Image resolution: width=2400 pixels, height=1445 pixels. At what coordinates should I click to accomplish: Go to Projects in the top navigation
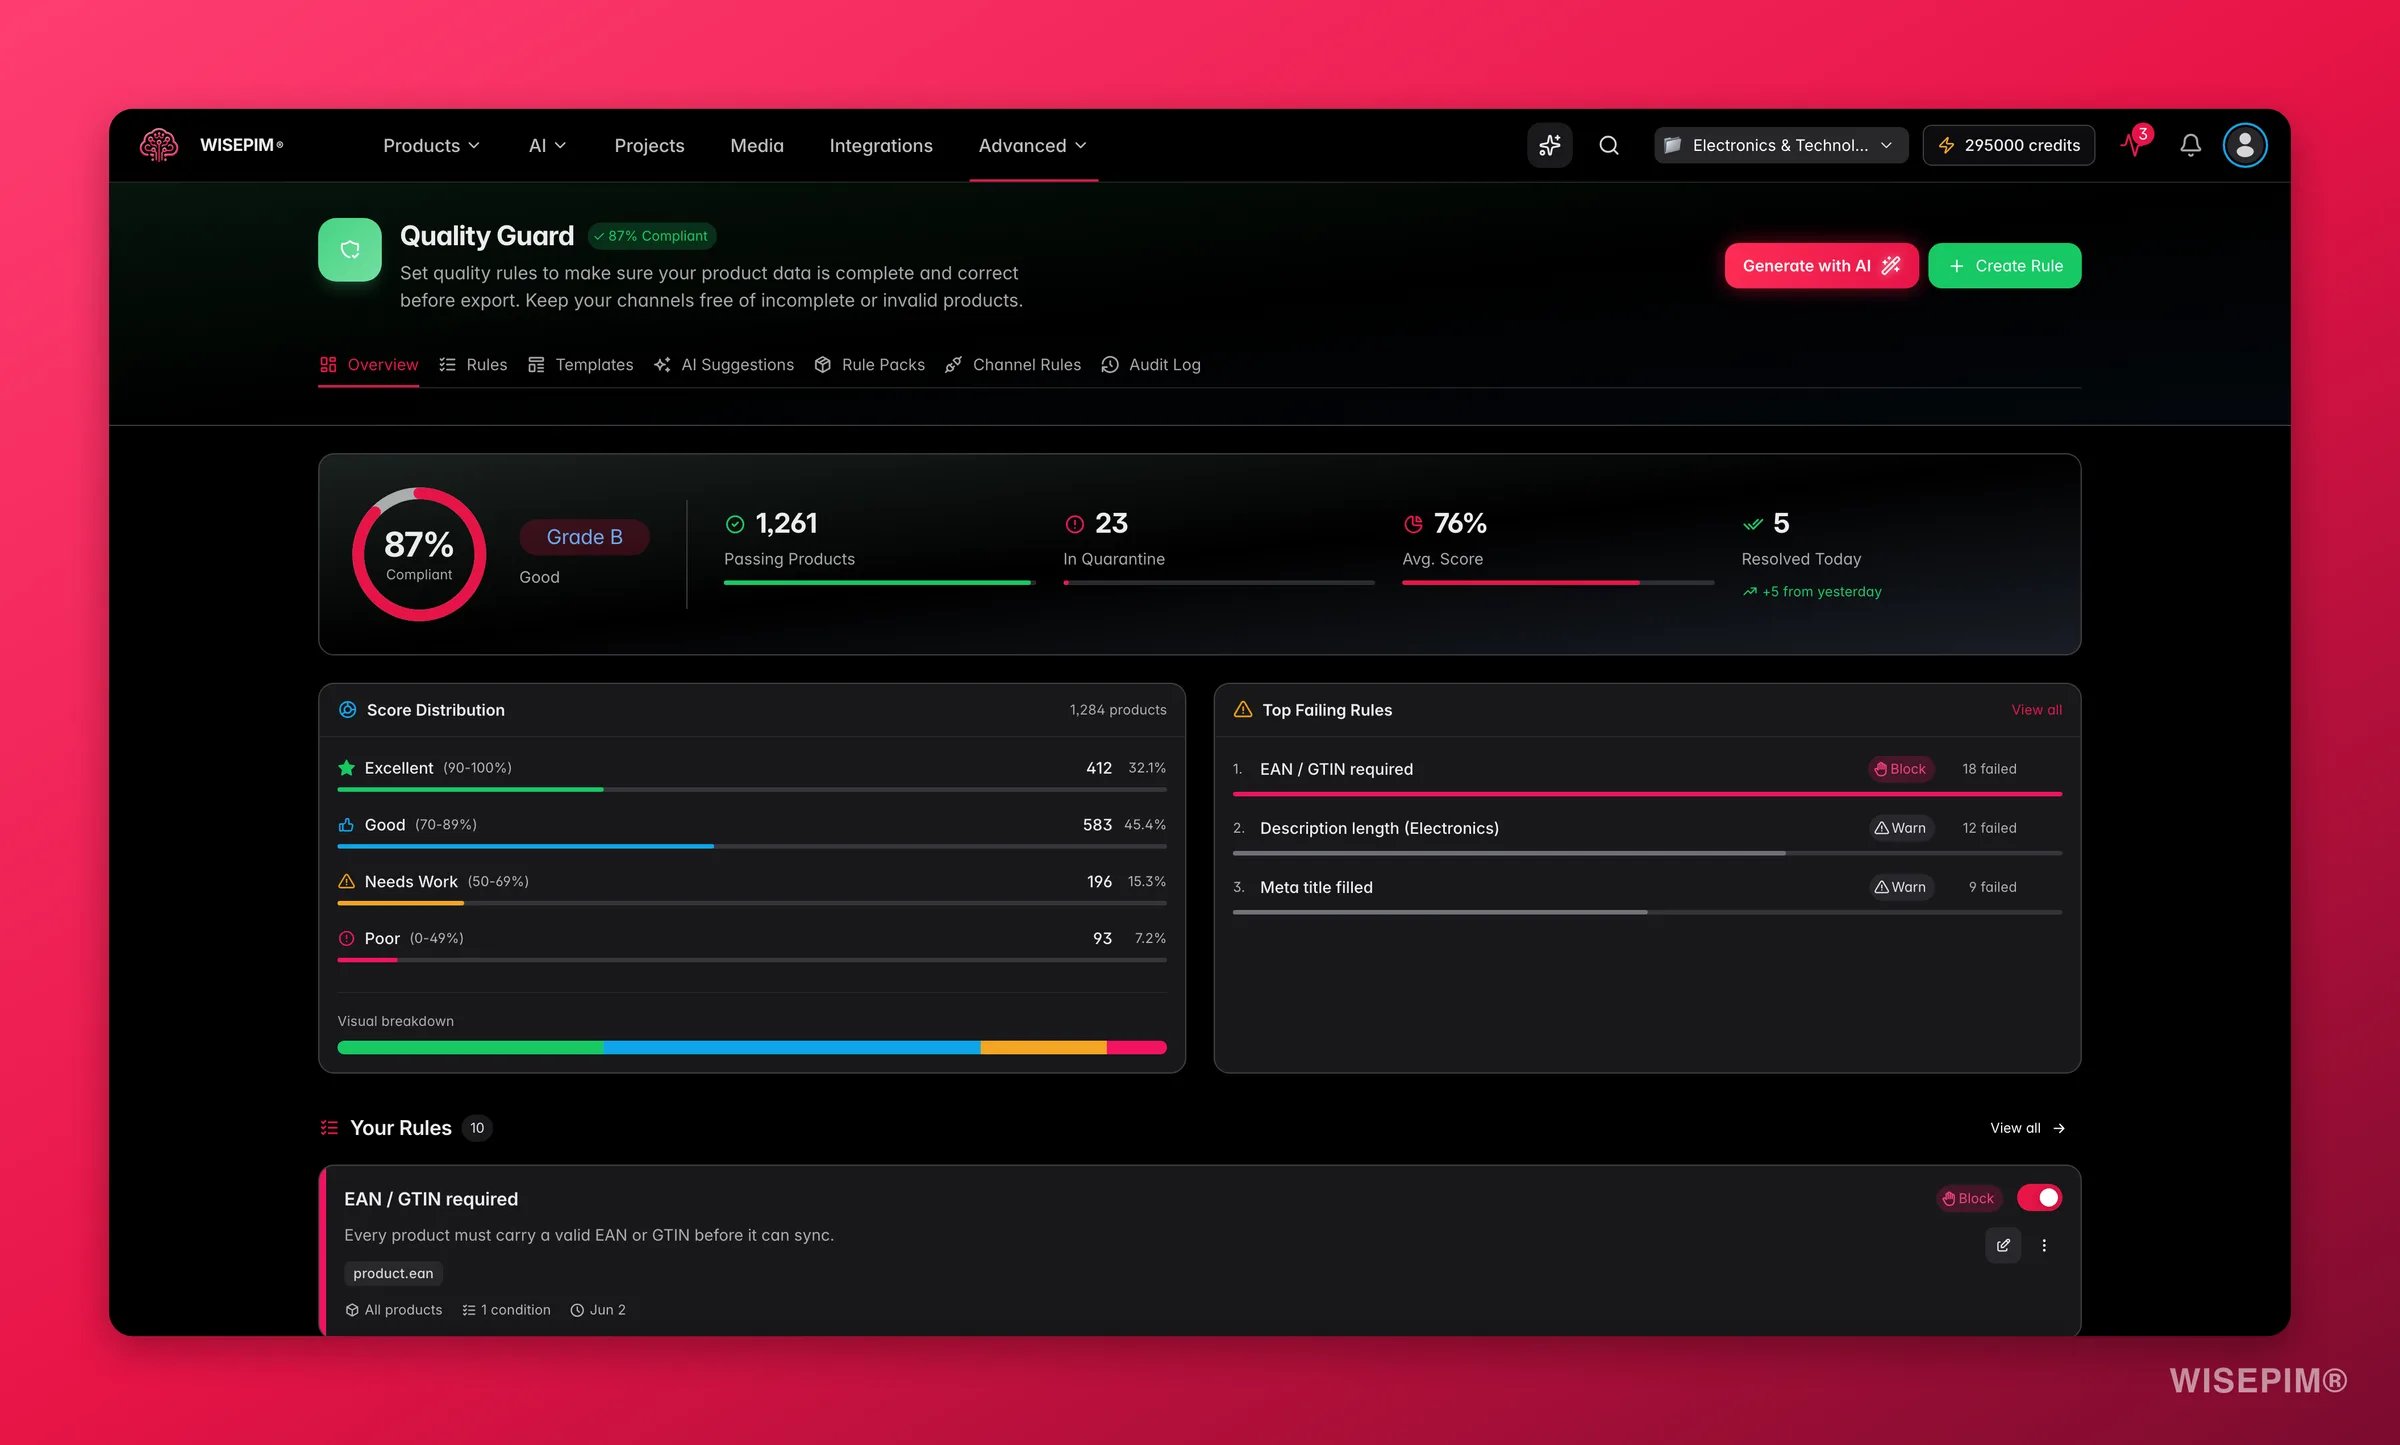coord(649,145)
